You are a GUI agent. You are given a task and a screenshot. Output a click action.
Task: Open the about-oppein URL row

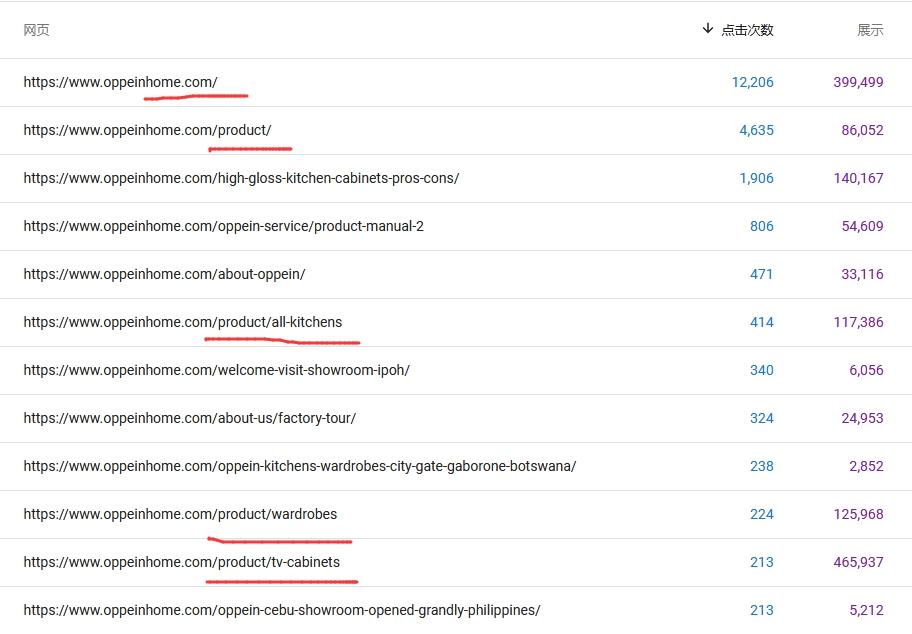(164, 274)
